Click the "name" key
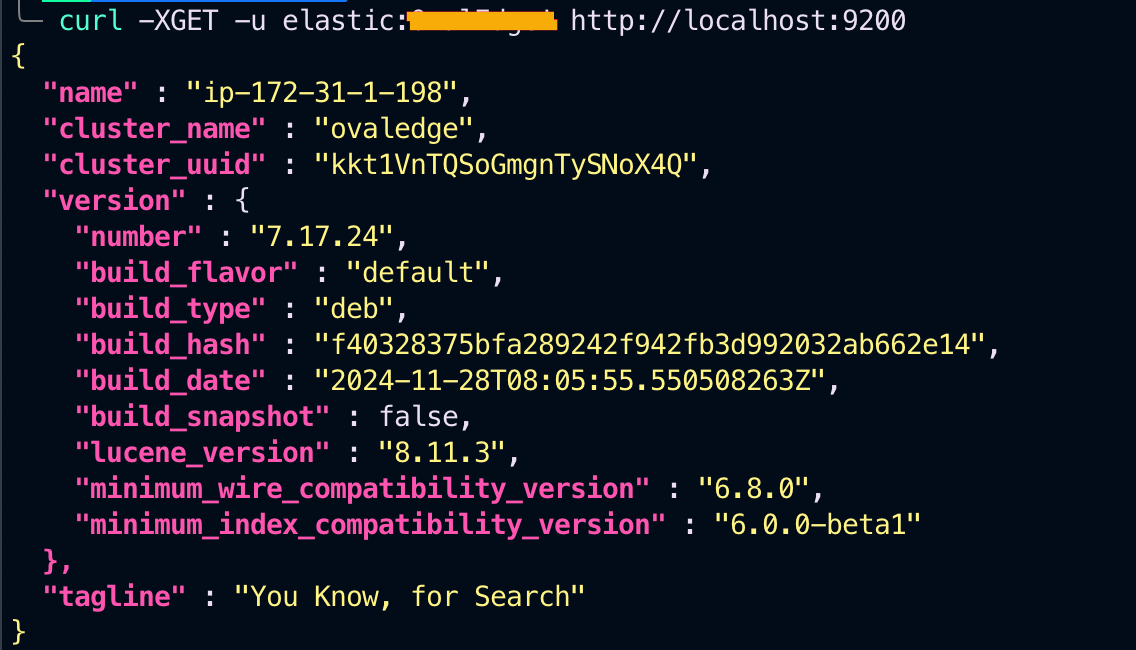 (x=89, y=93)
